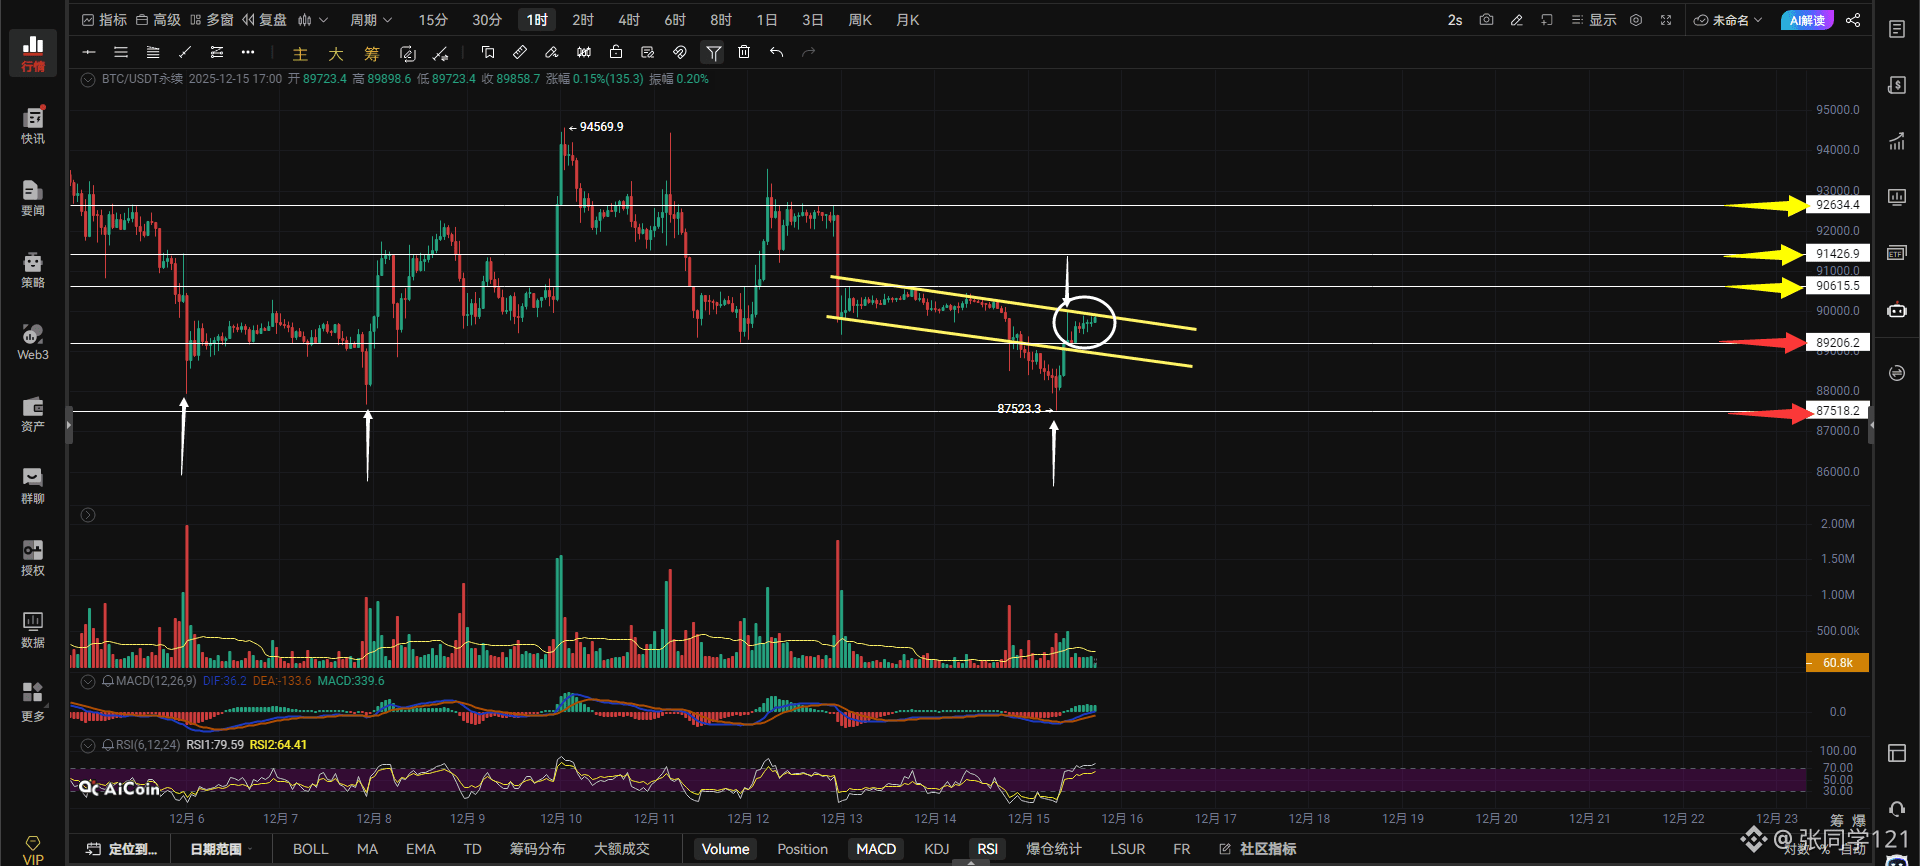The height and width of the screenshot is (866, 1920).
Task: Share the chart via share icon
Action: point(1853,20)
